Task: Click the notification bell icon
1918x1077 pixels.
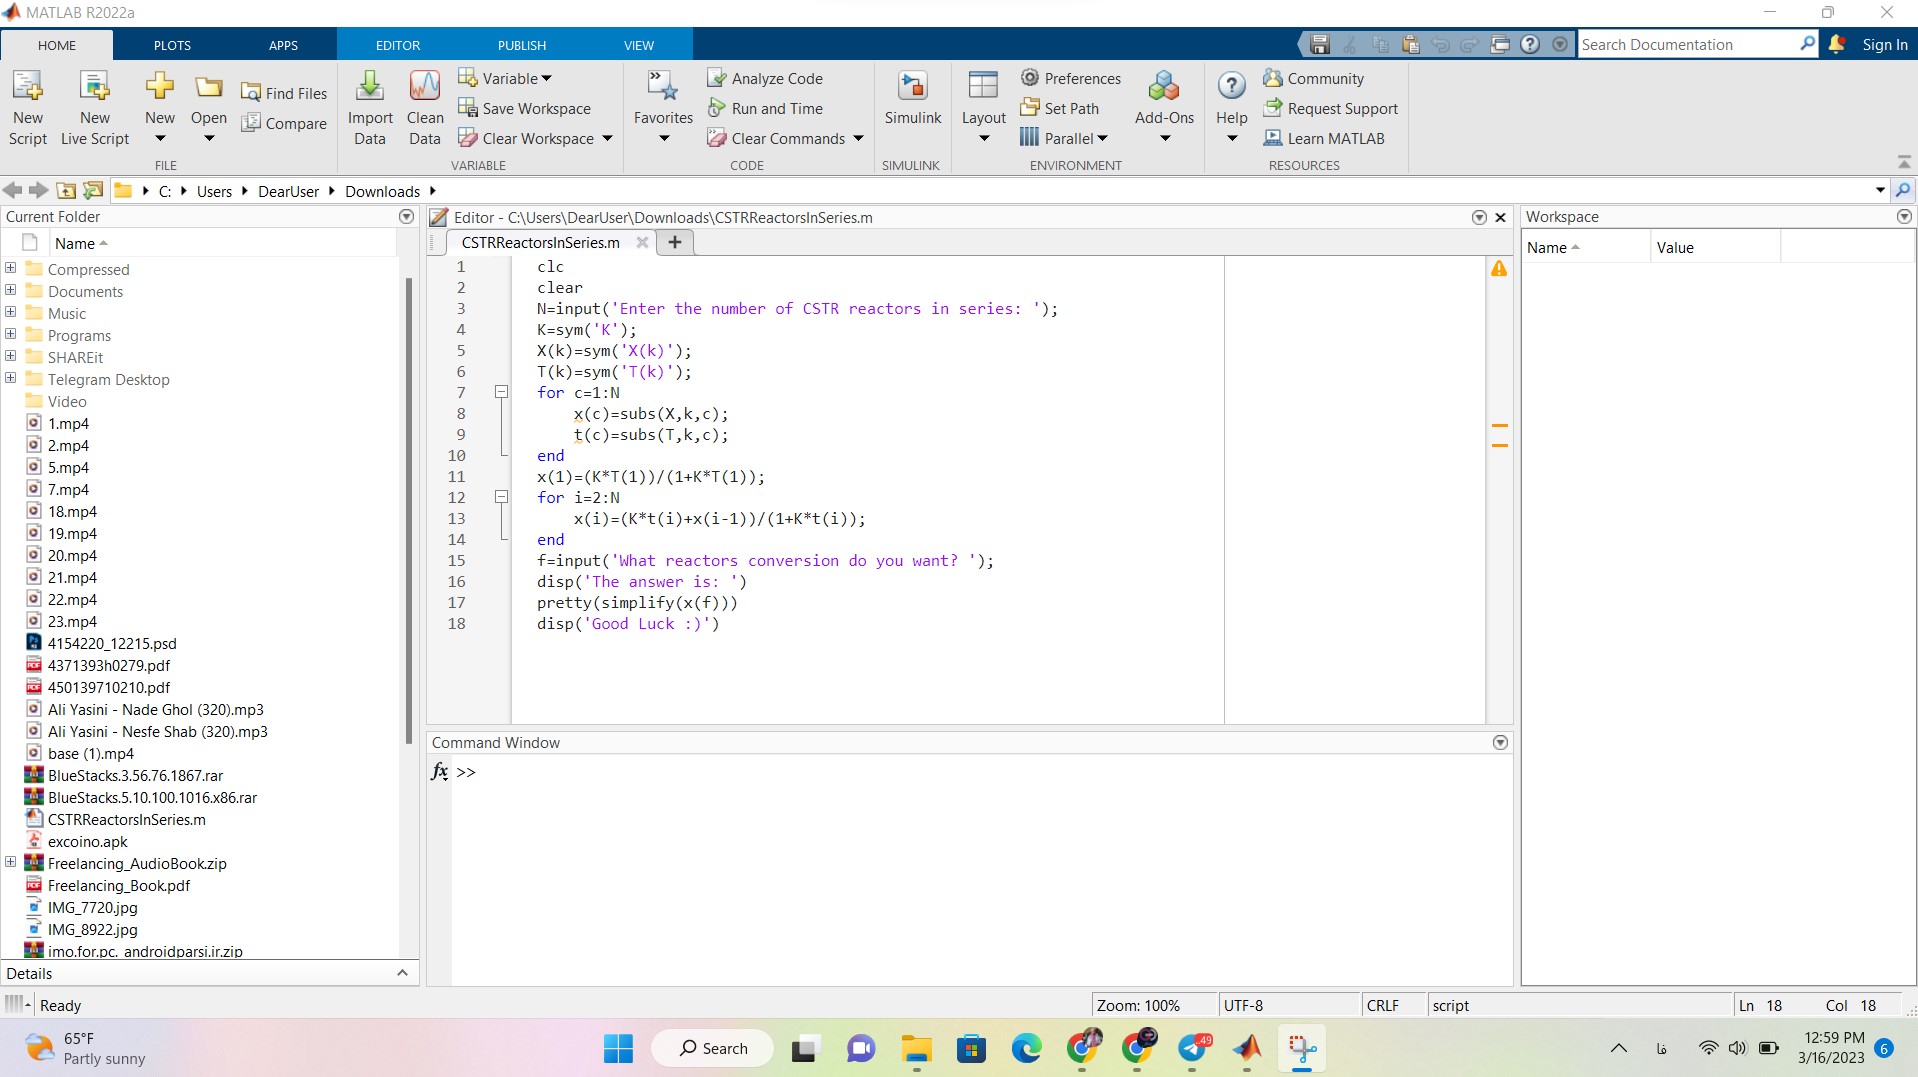Action: 1837,44
